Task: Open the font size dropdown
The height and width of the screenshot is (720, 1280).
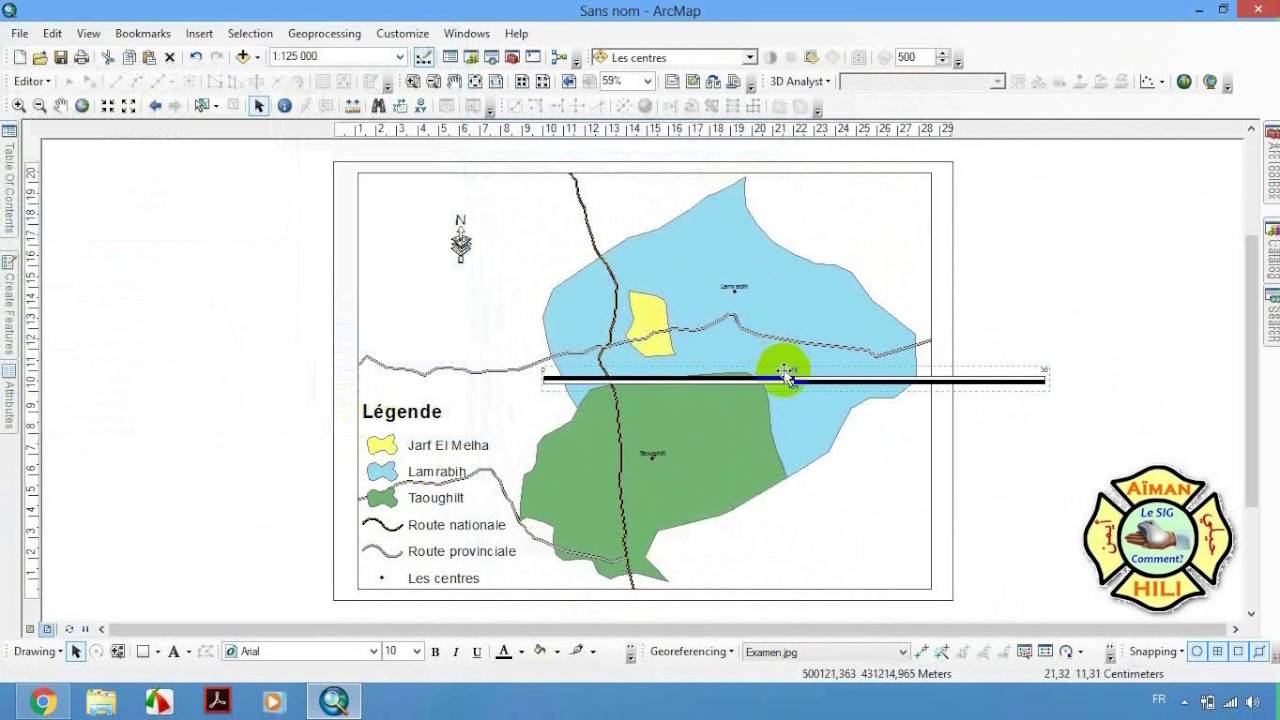Action: tap(417, 652)
